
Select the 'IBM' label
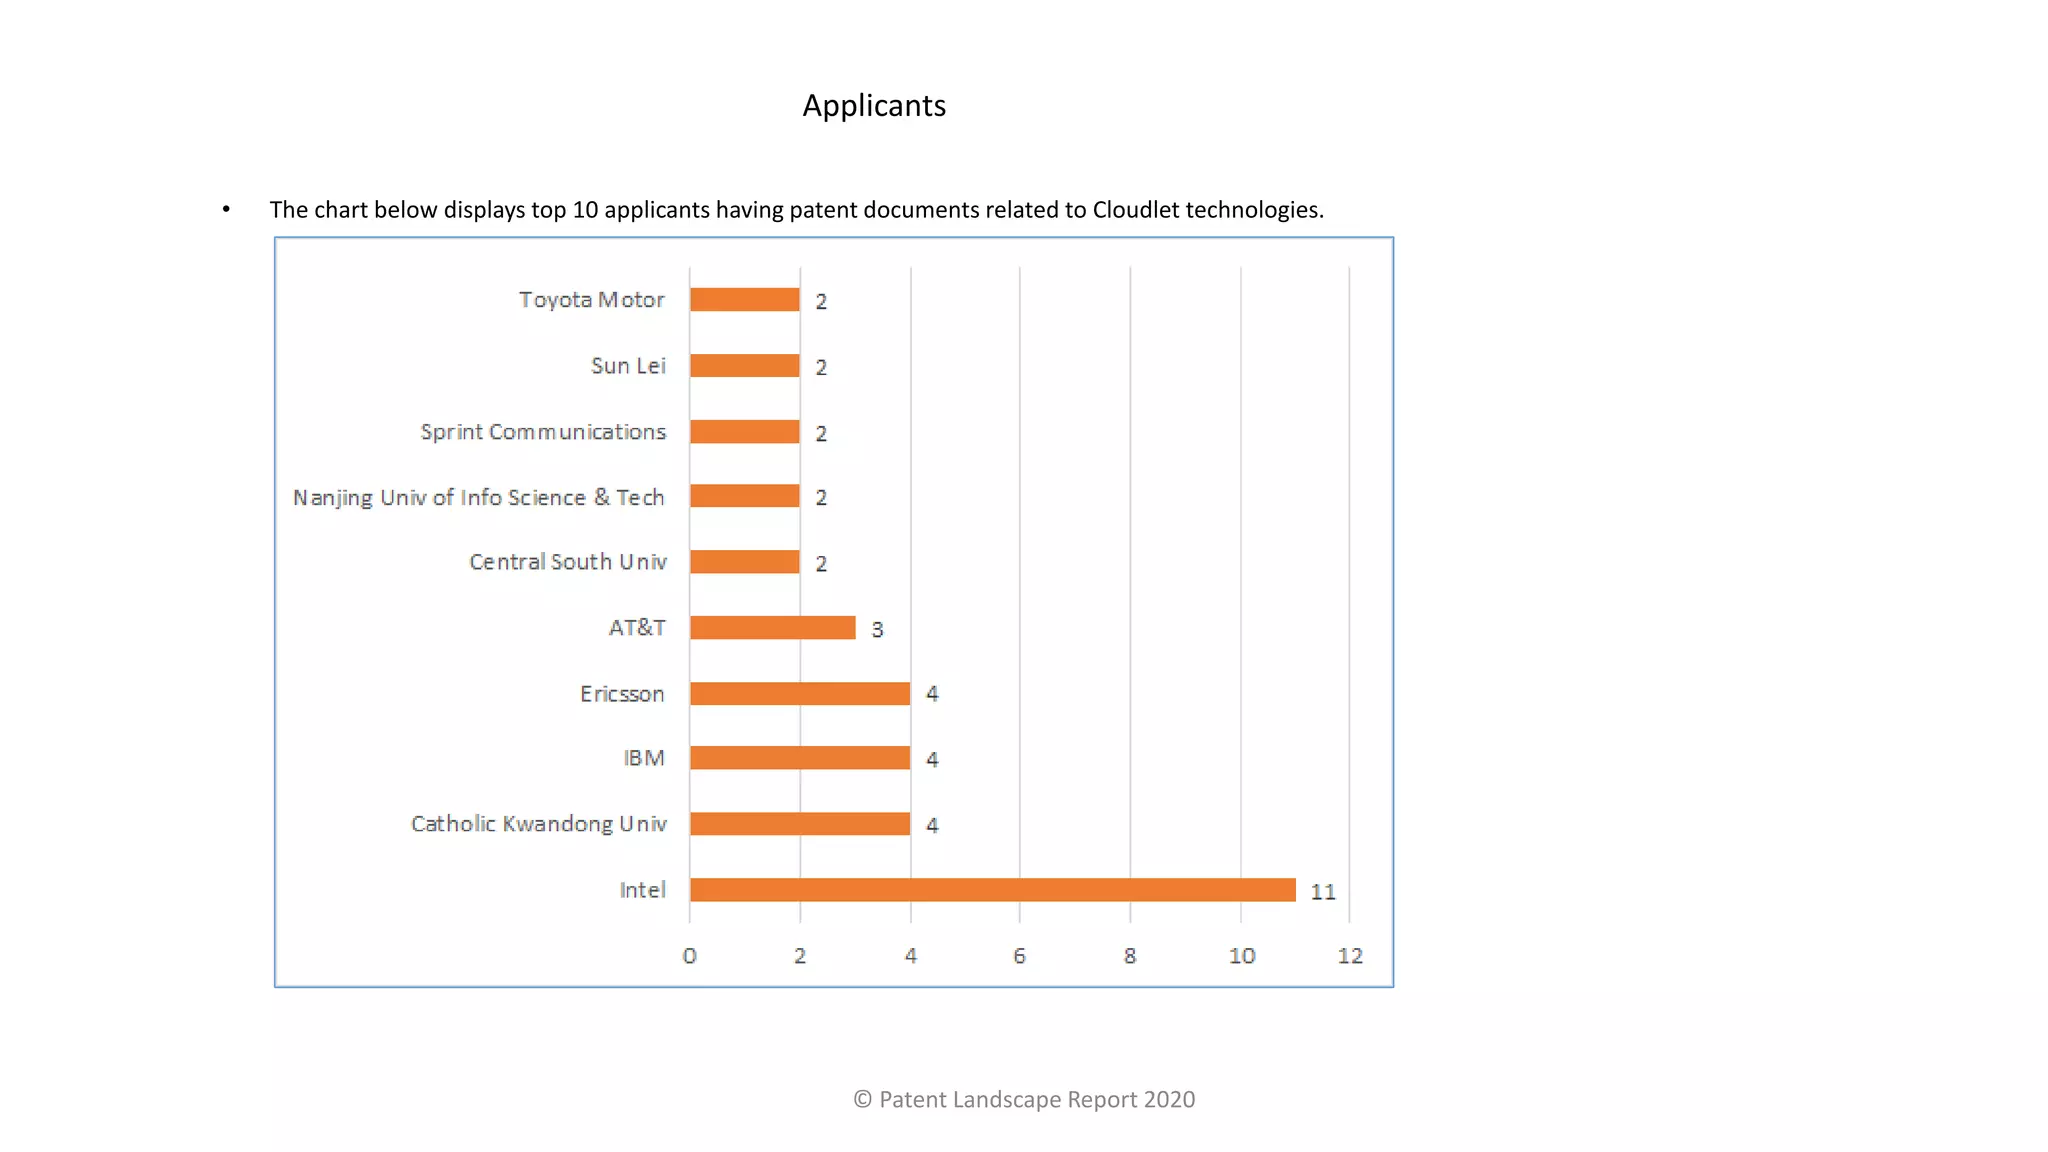click(x=644, y=758)
